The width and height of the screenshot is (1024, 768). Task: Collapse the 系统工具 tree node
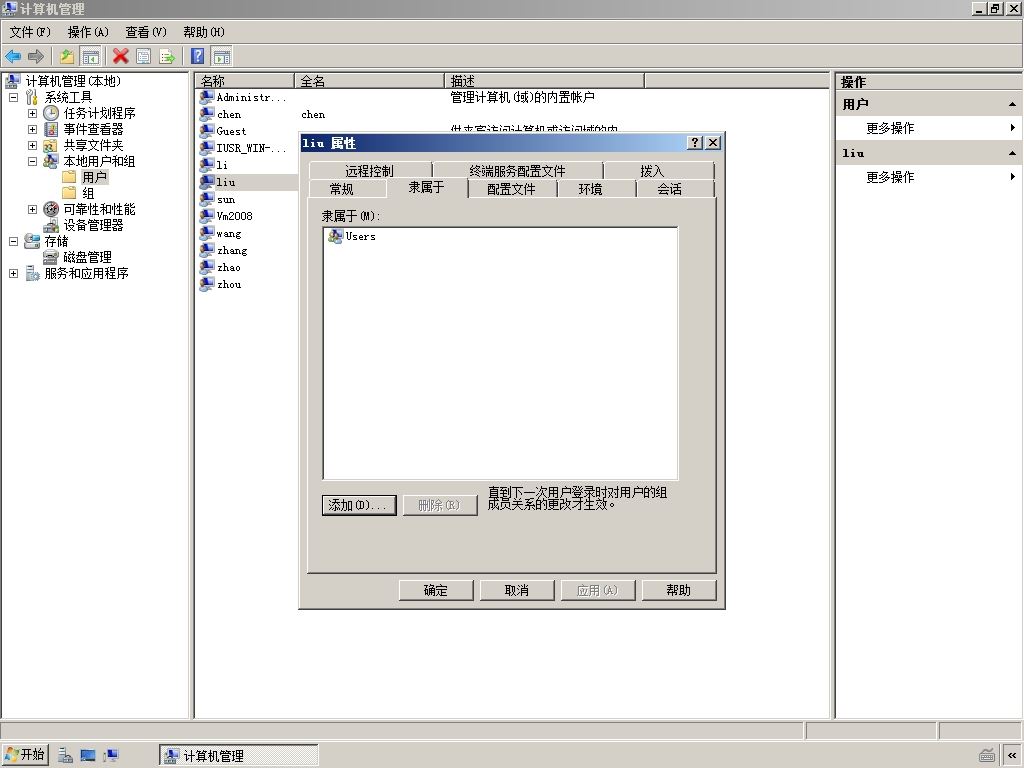pyautogui.click(x=13, y=97)
